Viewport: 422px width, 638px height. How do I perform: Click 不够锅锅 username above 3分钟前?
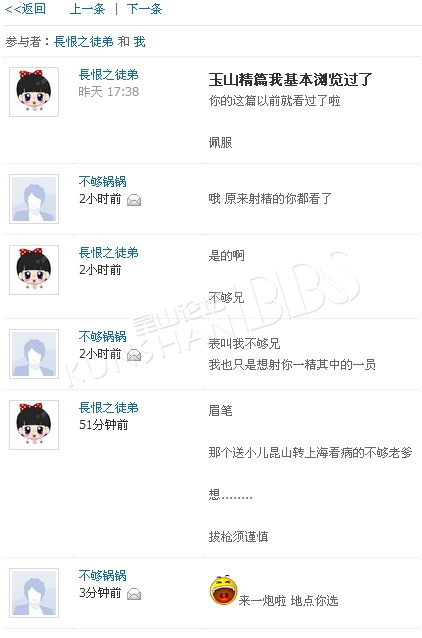tap(103, 575)
